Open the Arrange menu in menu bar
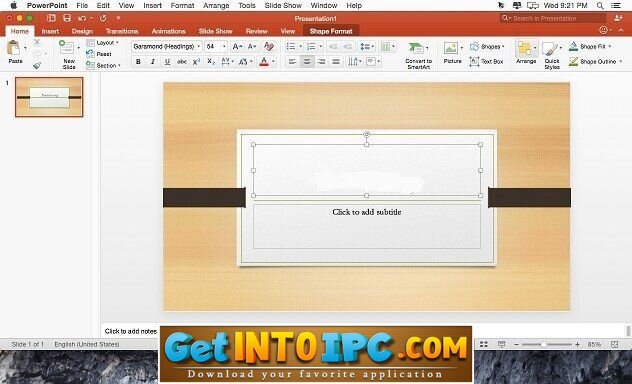The image size is (632, 384). (x=216, y=6)
